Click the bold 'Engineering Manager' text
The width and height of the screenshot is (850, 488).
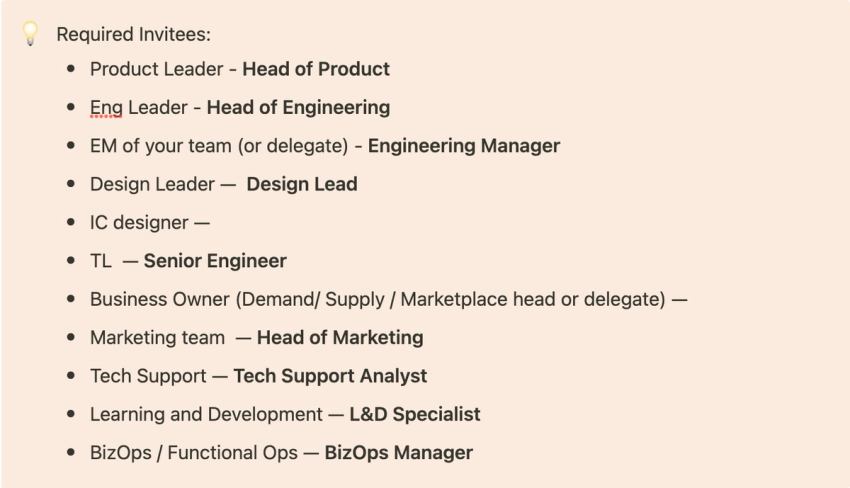[464, 146]
